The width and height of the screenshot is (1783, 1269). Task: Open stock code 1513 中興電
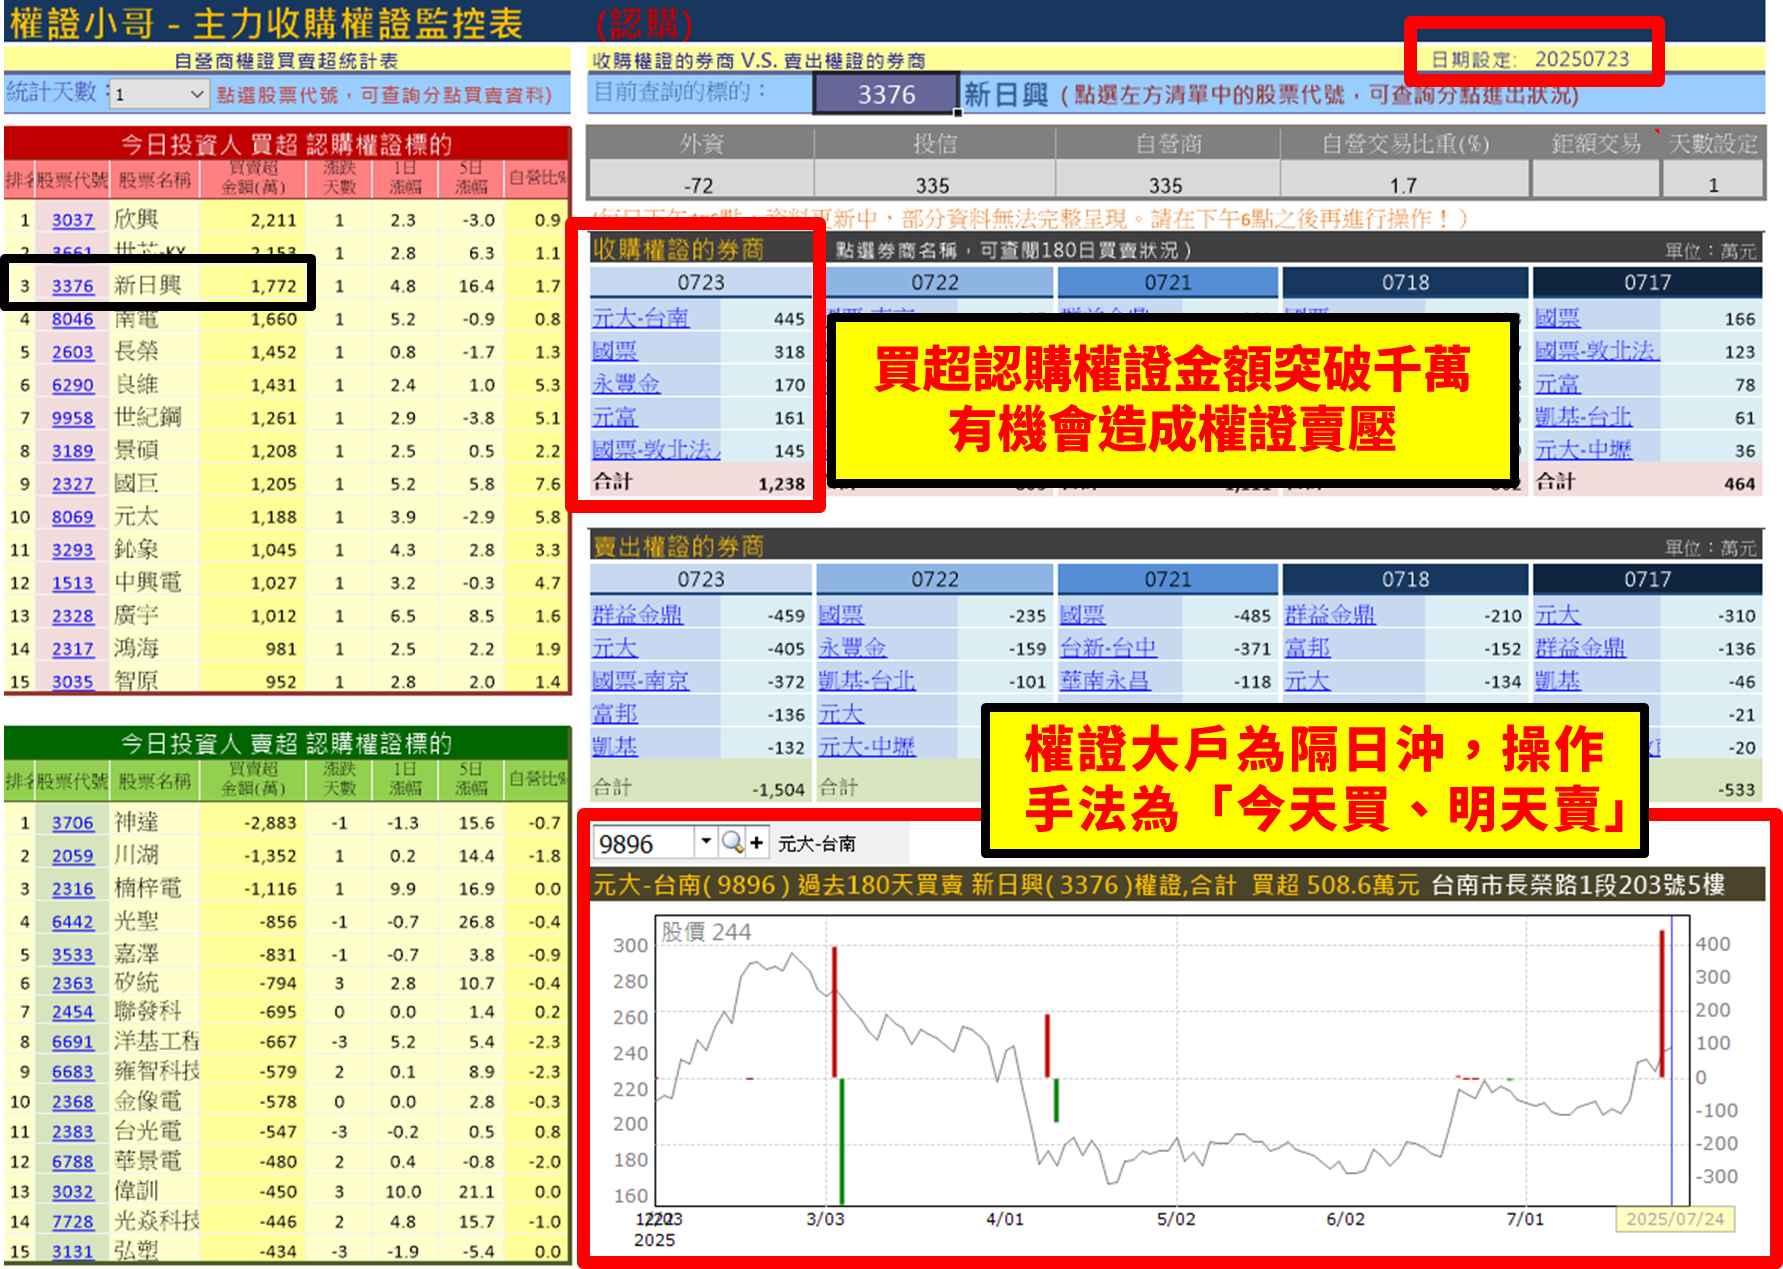[x=73, y=583]
